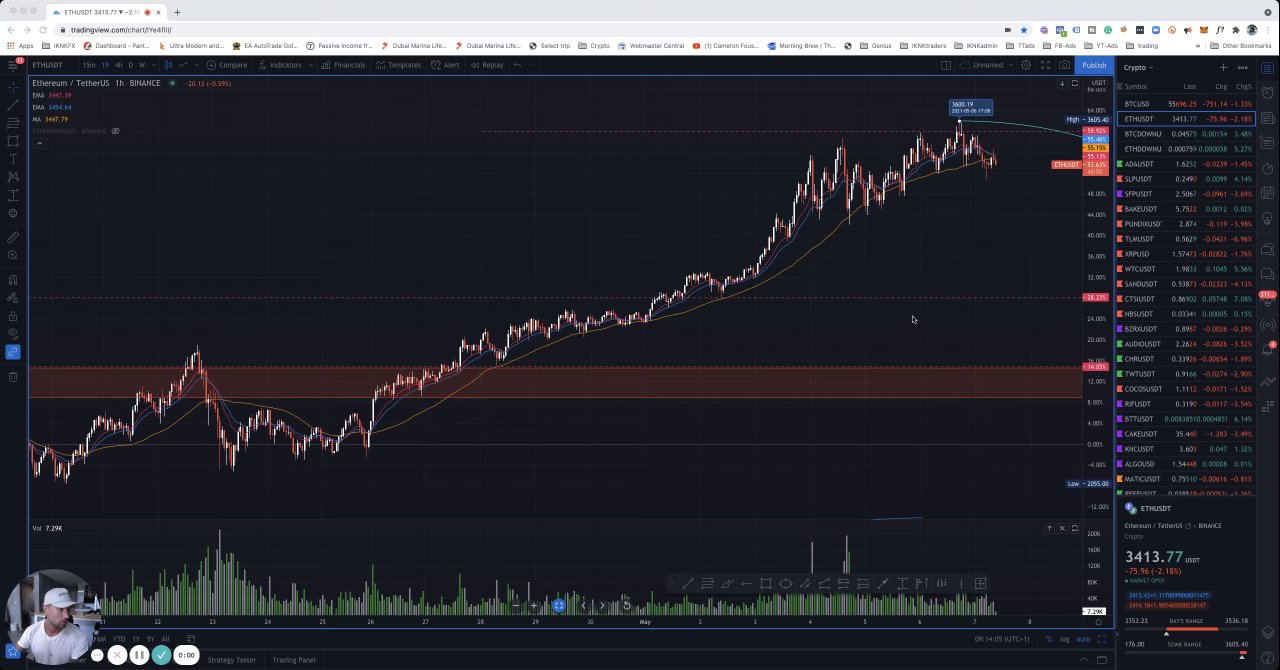Open the Indicators menu
Viewport: 1280px width, 670px height.
coord(279,65)
